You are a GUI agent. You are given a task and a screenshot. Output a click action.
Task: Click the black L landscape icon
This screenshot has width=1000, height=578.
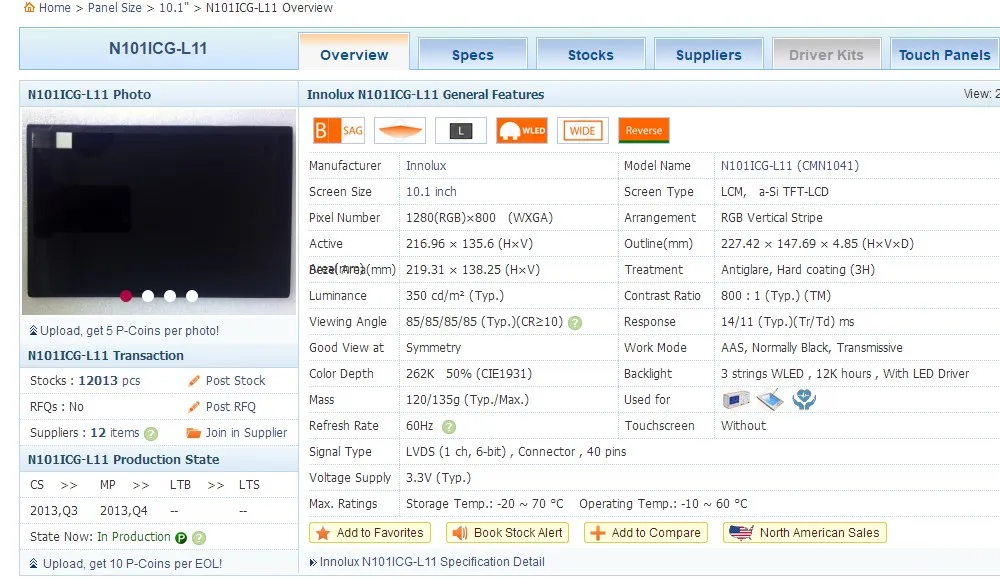tap(461, 131)
